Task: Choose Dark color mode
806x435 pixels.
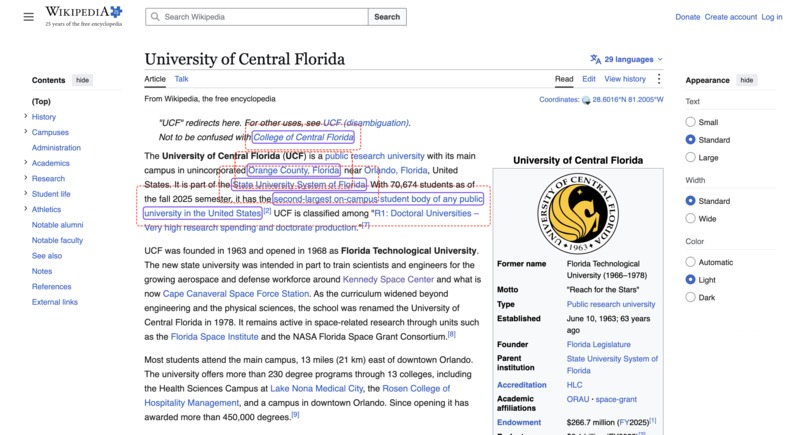Action: coord(690,297)
